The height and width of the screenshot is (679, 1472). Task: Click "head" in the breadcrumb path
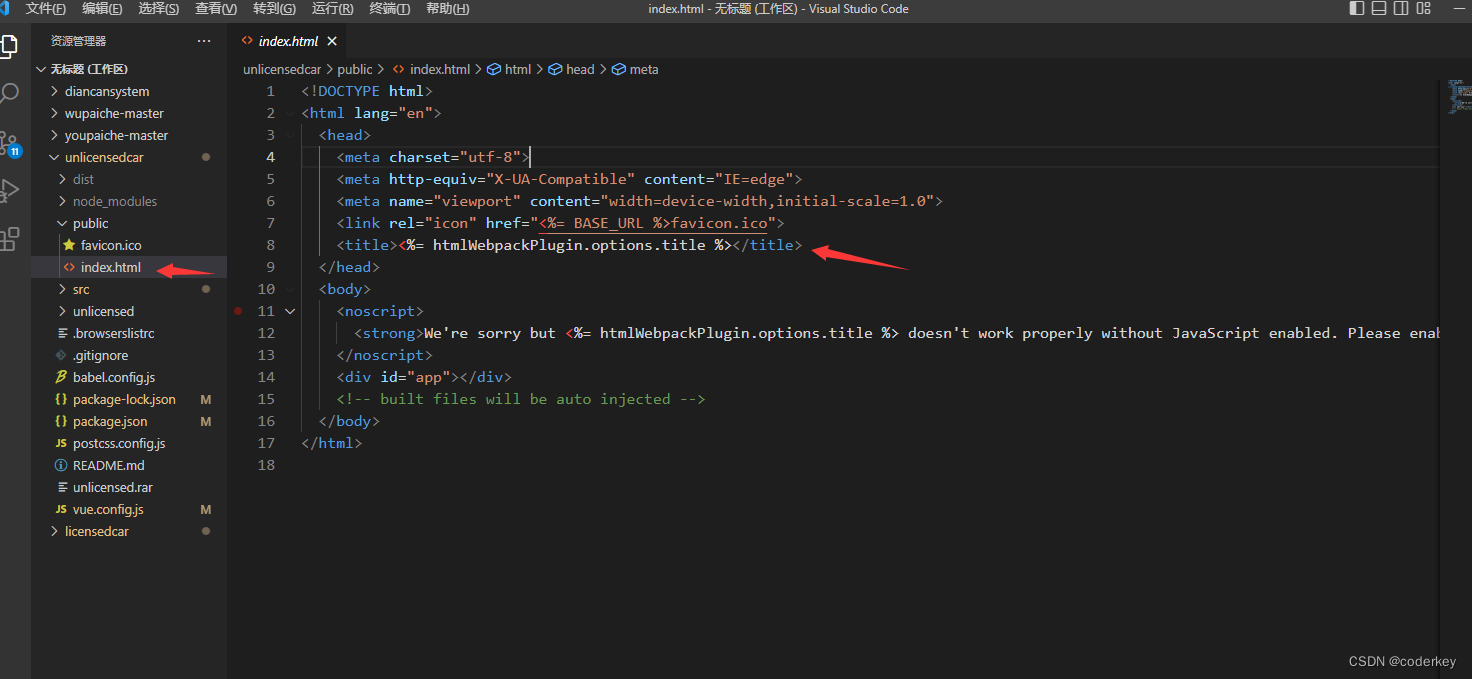578,69
